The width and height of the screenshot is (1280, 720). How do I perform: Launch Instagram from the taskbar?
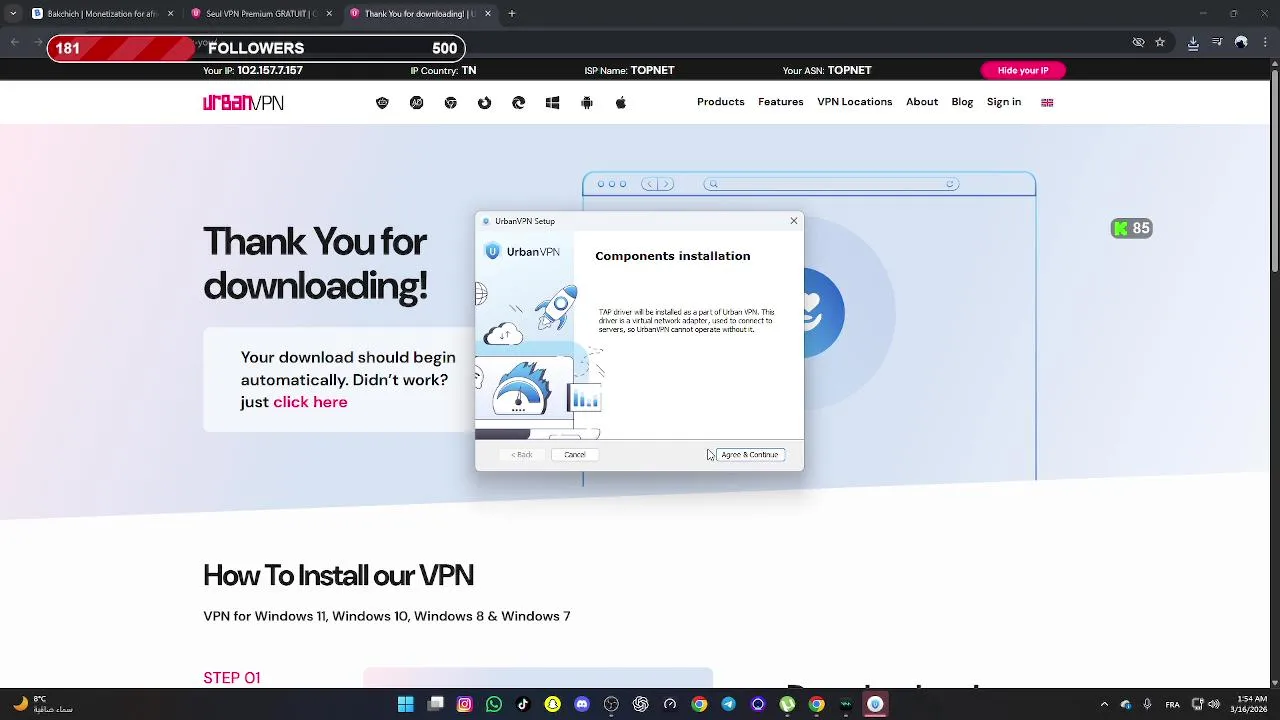pyautogui.click(x=465, y=705)
